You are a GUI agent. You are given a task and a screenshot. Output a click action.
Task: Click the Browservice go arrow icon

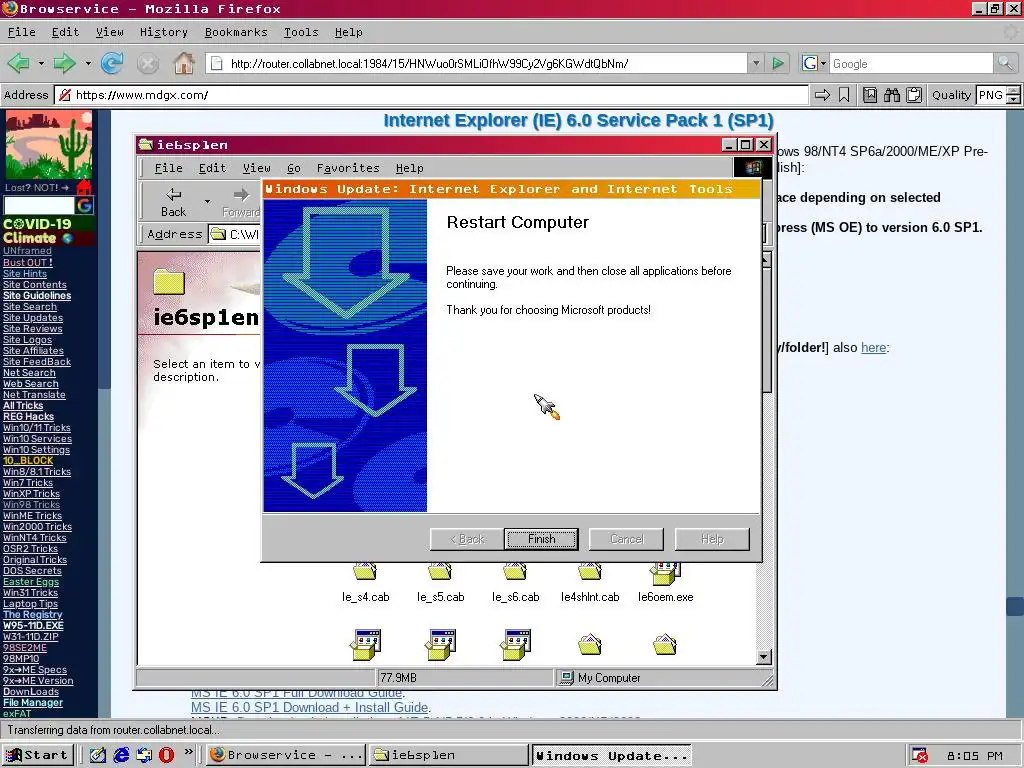(822, 95)
